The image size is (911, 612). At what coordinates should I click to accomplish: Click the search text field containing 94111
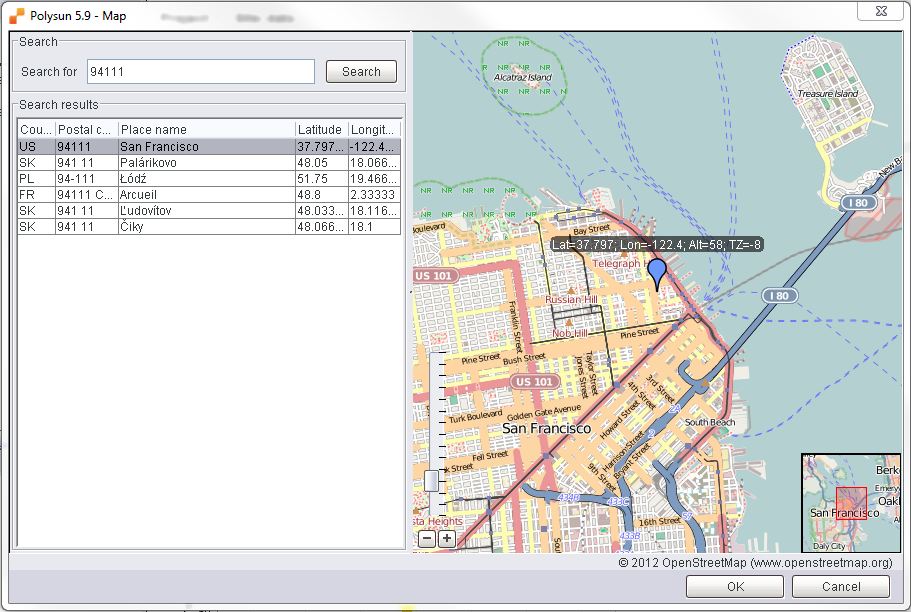200,72
